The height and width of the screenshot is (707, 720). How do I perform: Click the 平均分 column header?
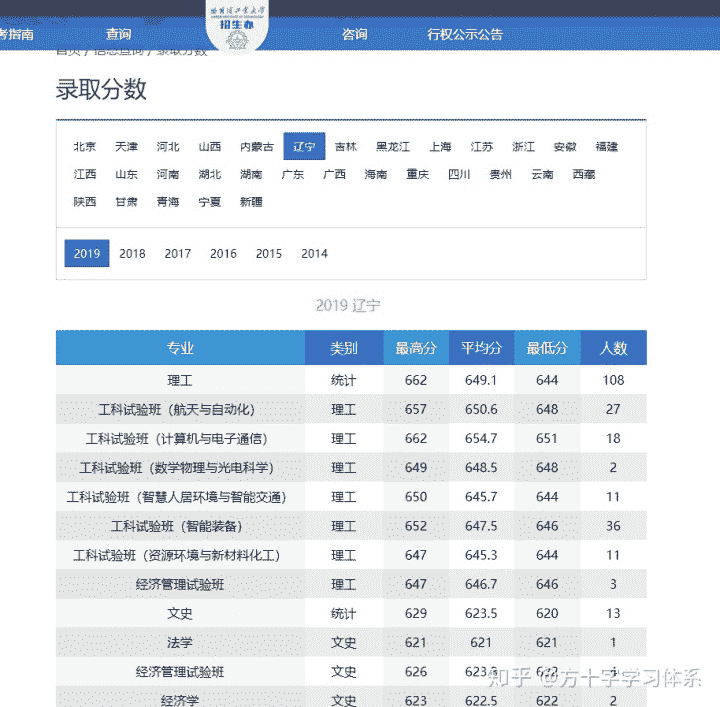481,348
